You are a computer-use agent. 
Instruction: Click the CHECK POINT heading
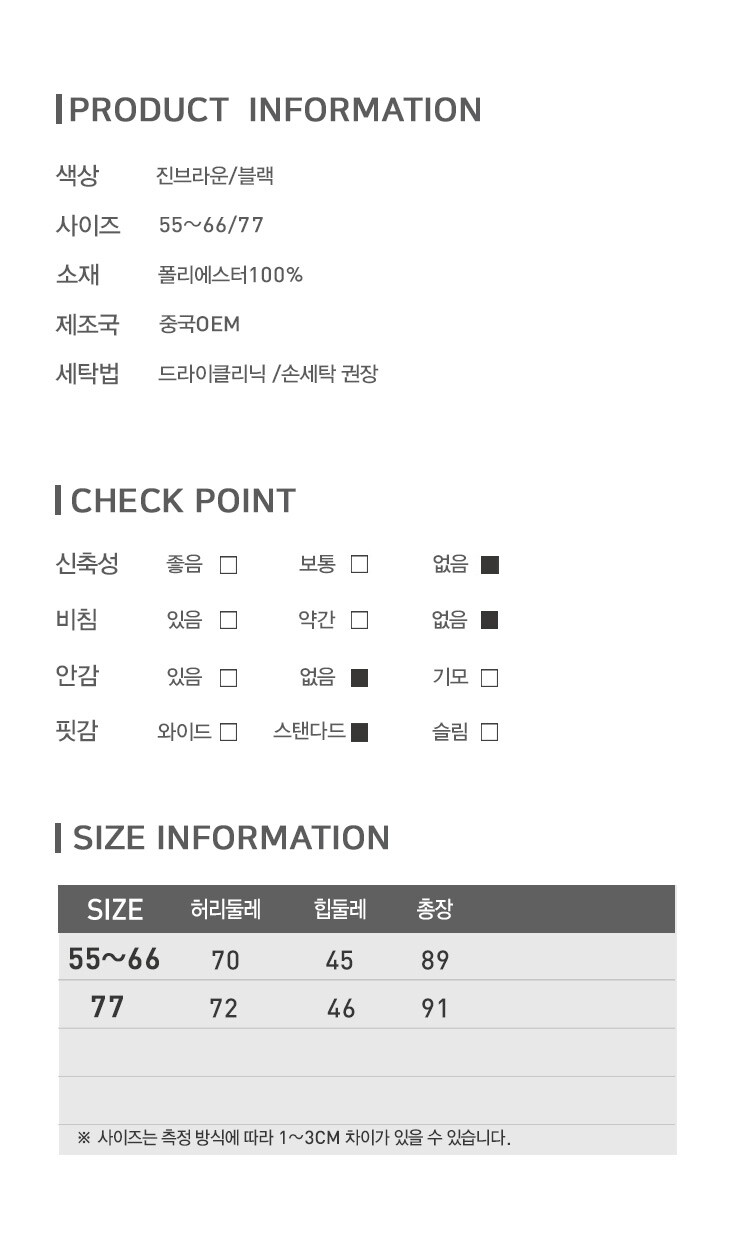pos(183,501)
